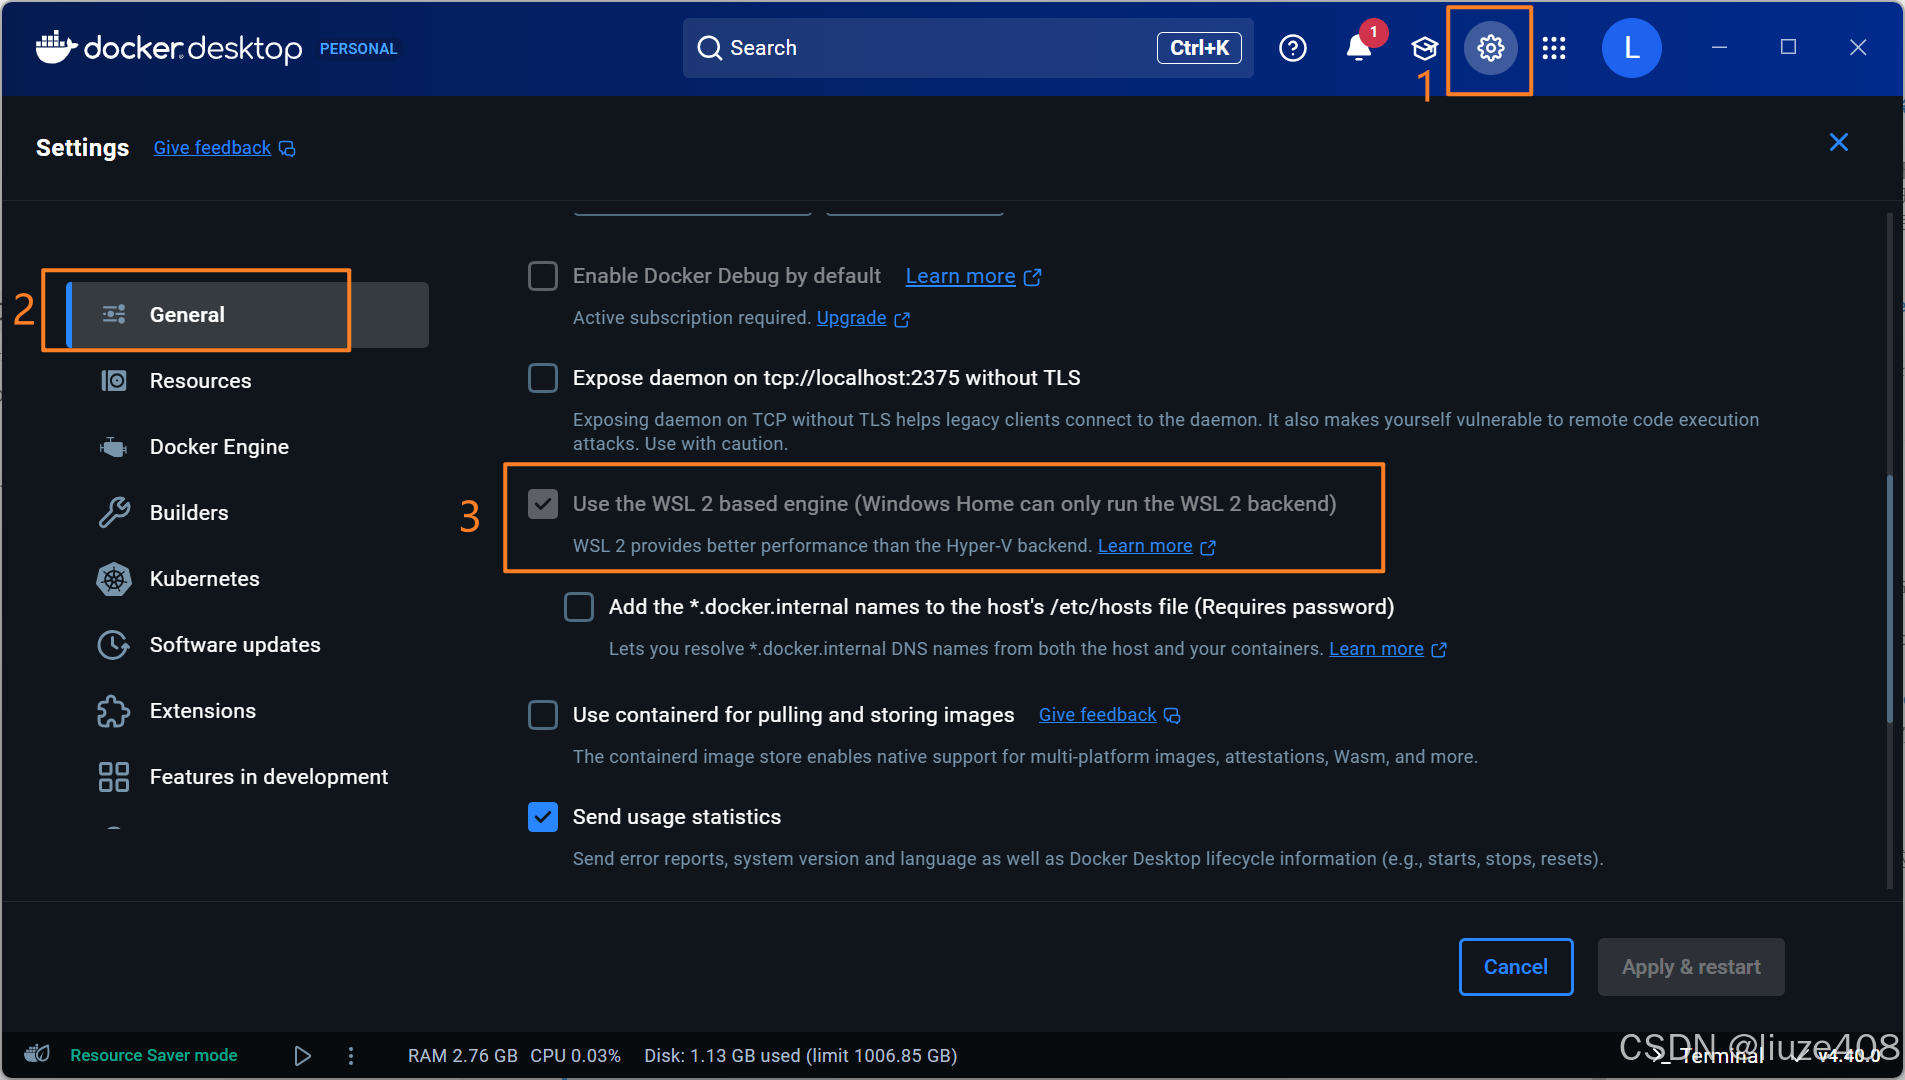
Task: Check Expose daemon on tcp://localhost:2375 without TLS
Action: [x=543, y=378]
